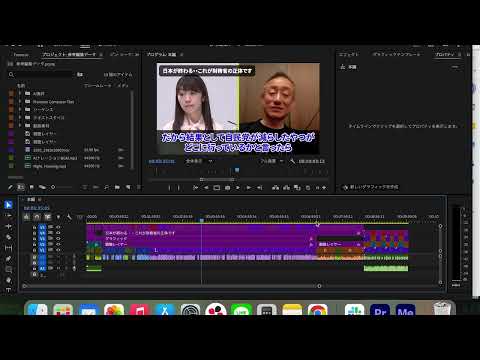Open playback resolution dropdown フル画質
Image resolution: width=480 pixels, height=360 pixels.
click(272, 161)
